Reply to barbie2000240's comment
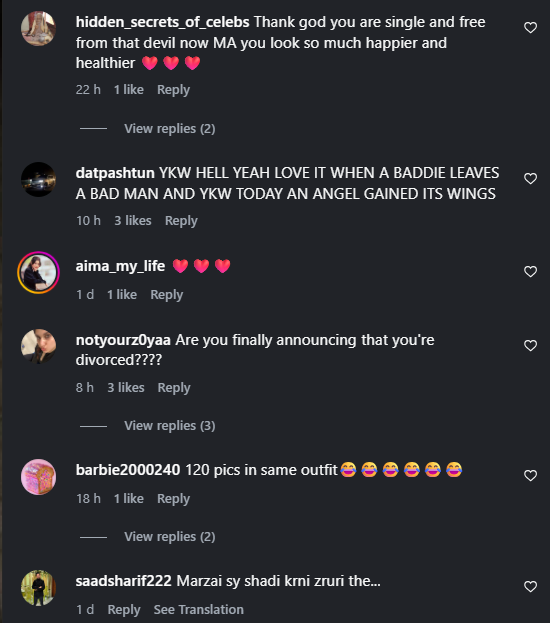The image size is (550, 623). (x=173, y=499)
